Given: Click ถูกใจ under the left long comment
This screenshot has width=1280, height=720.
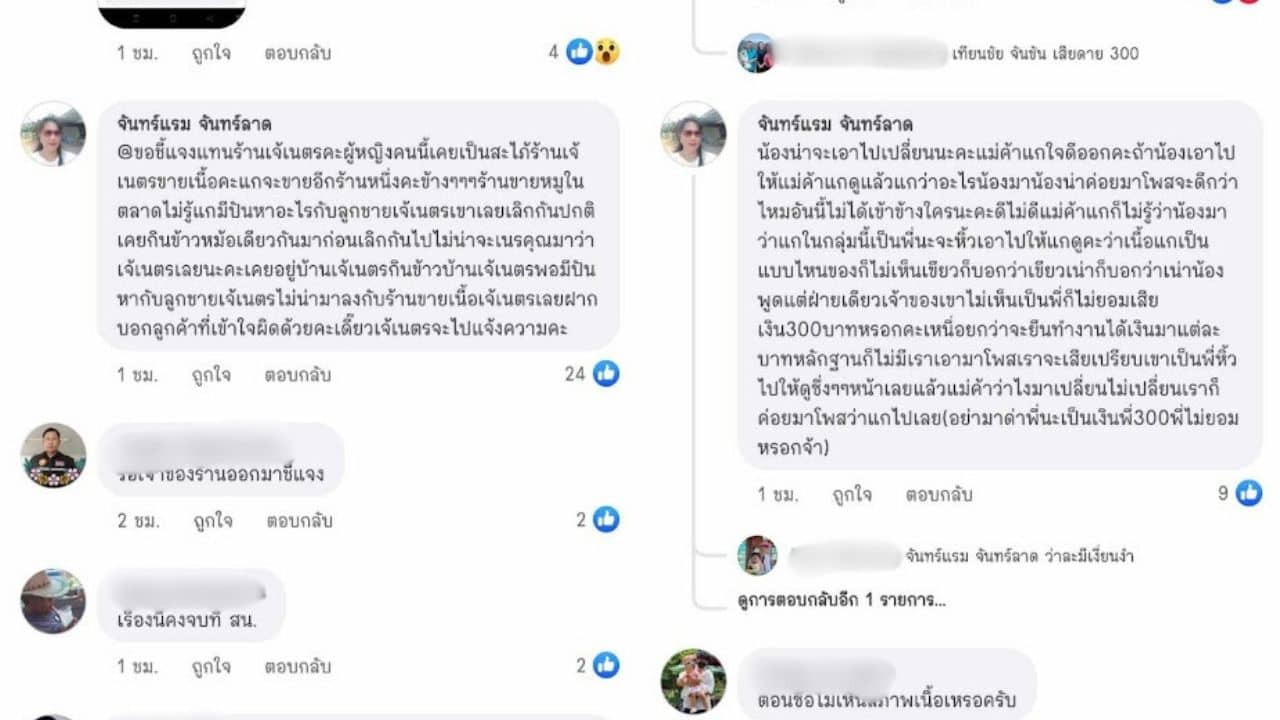Looking at the screenshot, I should pyautogui.click(x=211, y=375).
